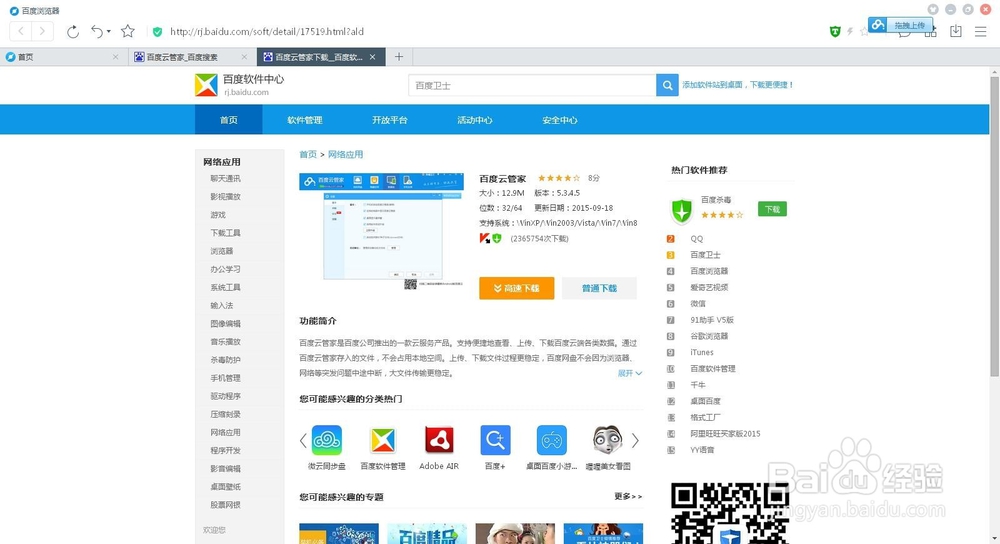The height and width of the screenshot is (544, 1000).
Task: Click the lightning speed-mode icon
Action: pyautogui.click(x=850, y=31)
